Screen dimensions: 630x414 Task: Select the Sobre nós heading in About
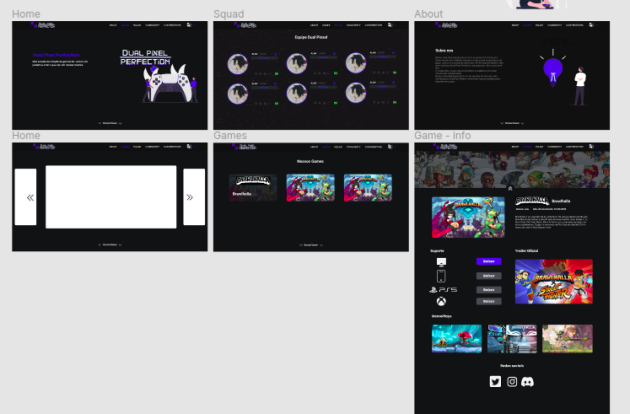[x=444, y=51]
